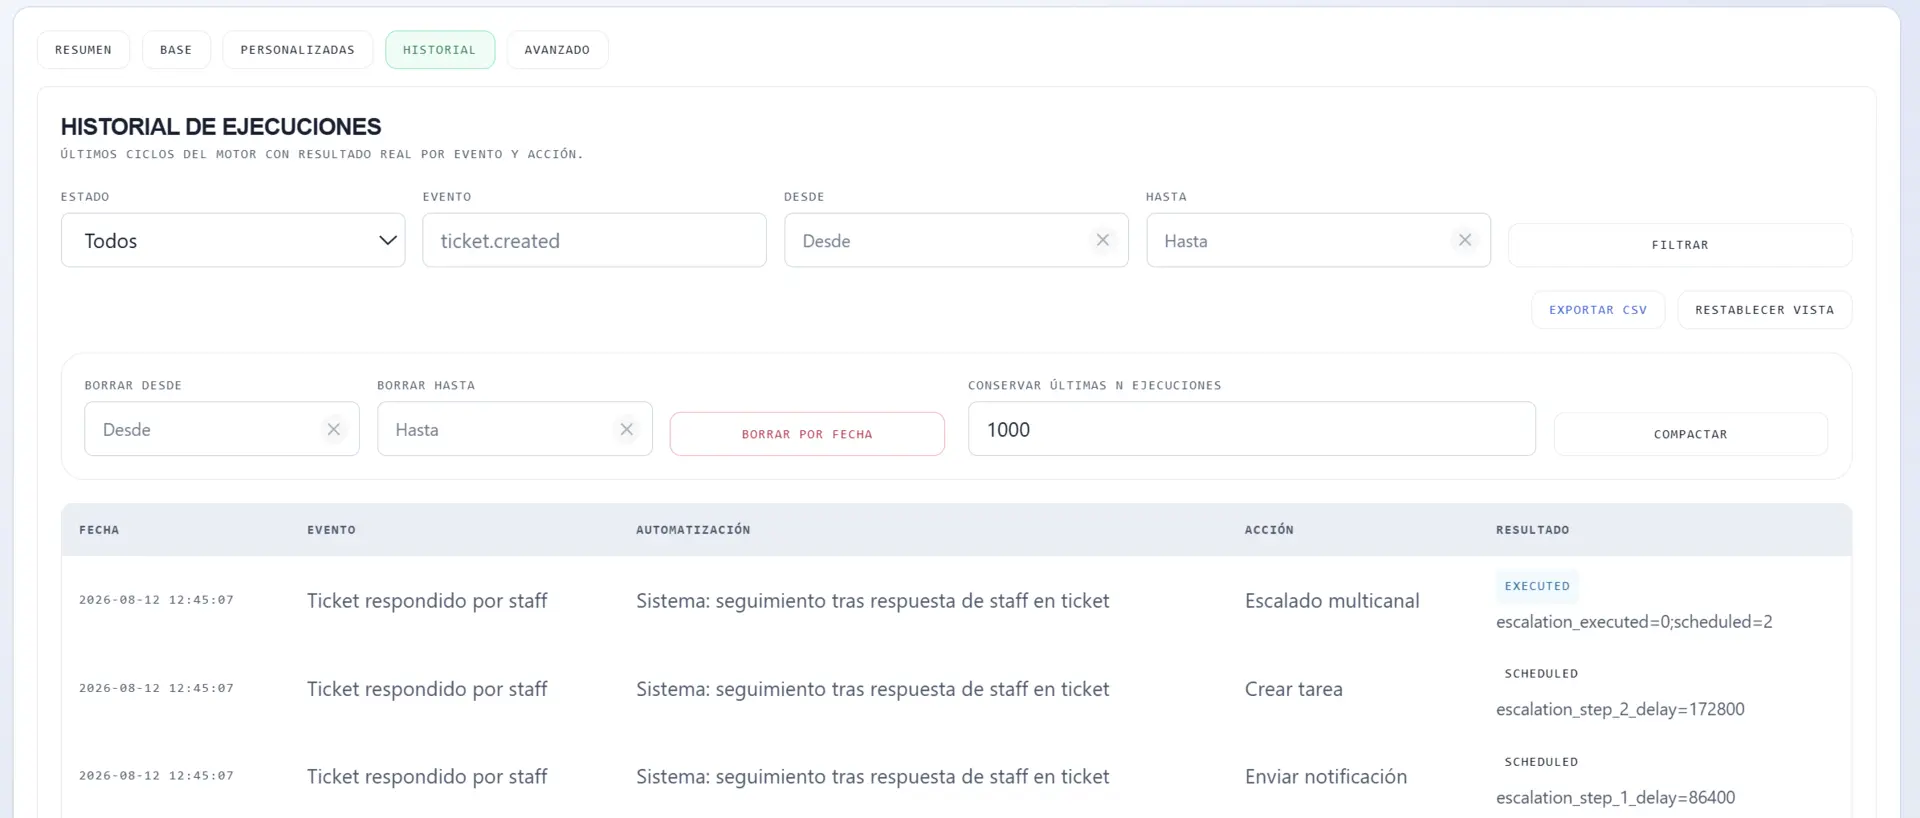Click the Borrar por Fecha button
The width and height of the screenshot is (1920, 818).
tap(807, 434)
